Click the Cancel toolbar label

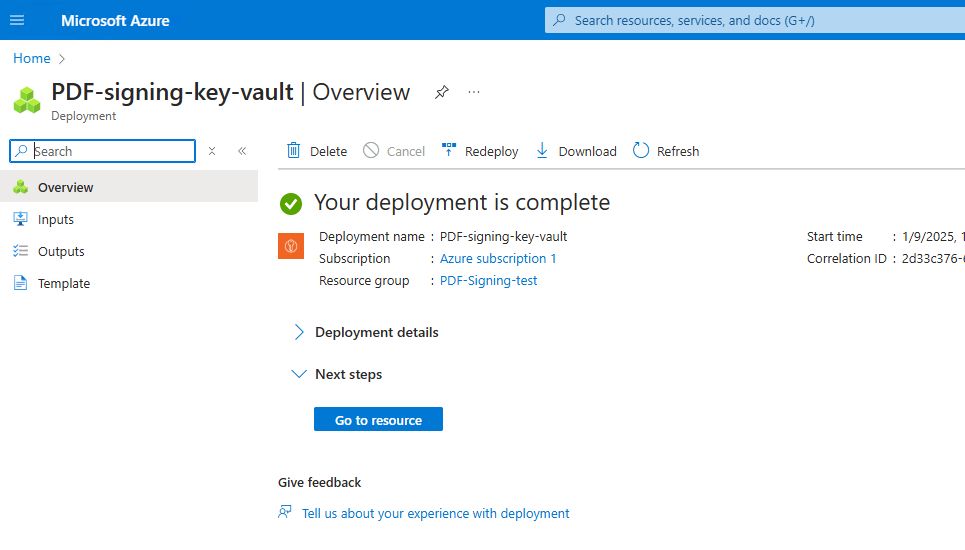click(406, 151)
